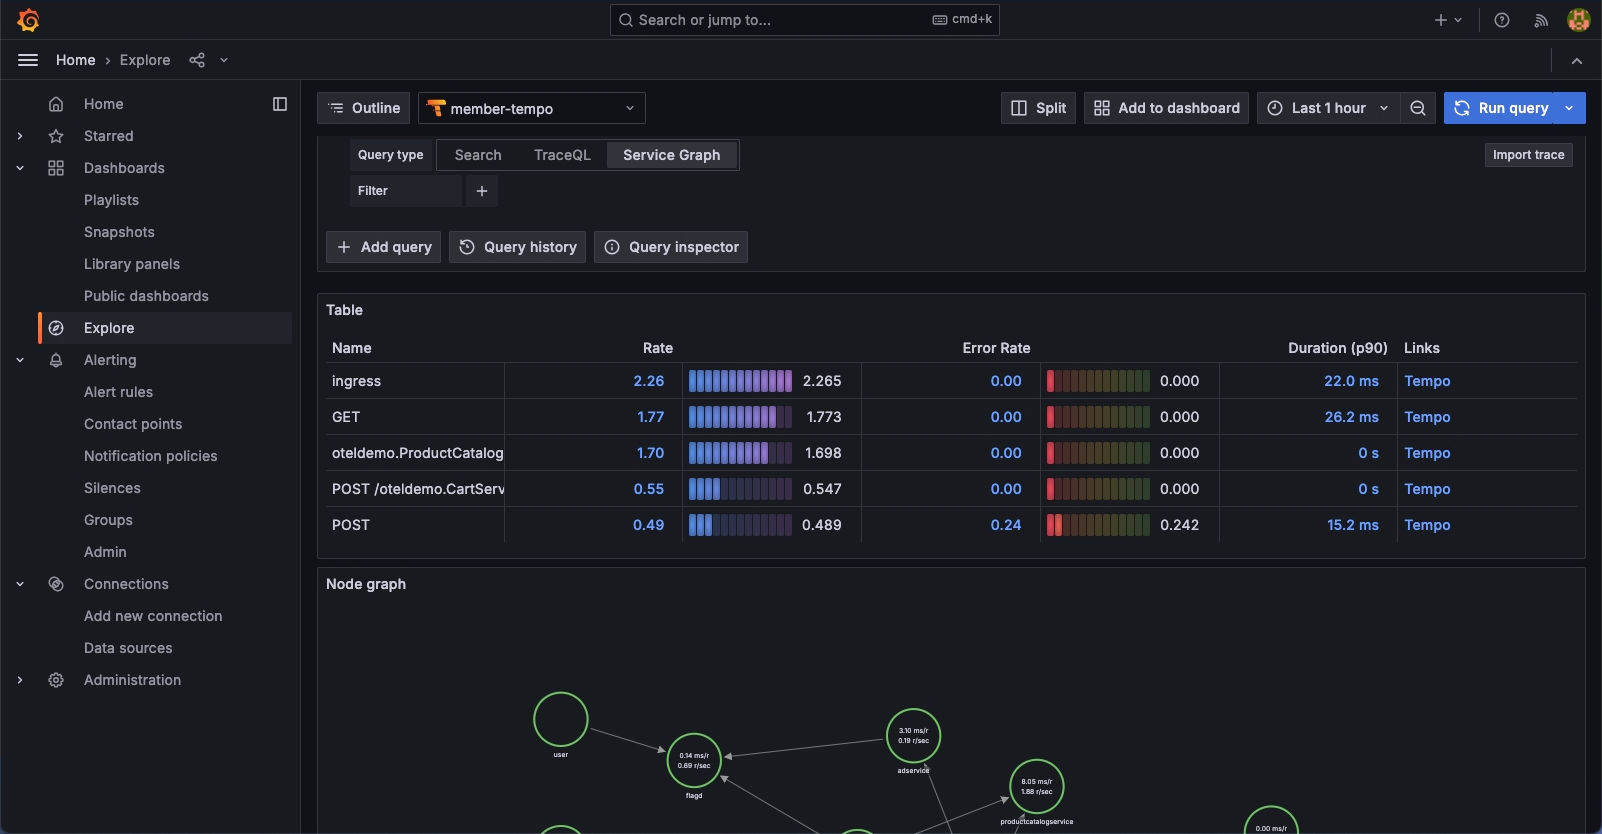Viewport: 1602px width, 834px height.
Task: Open the help question mark icon
Action: [x=1501, y=20]
